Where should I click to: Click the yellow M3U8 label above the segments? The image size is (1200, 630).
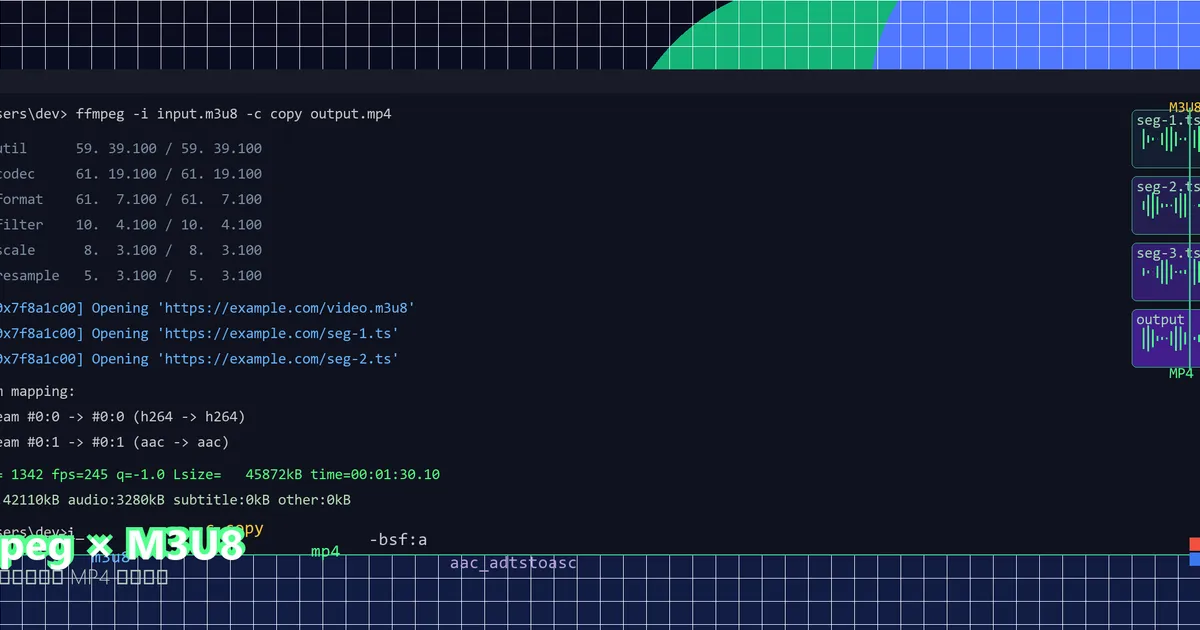(x=1185, y=106)
